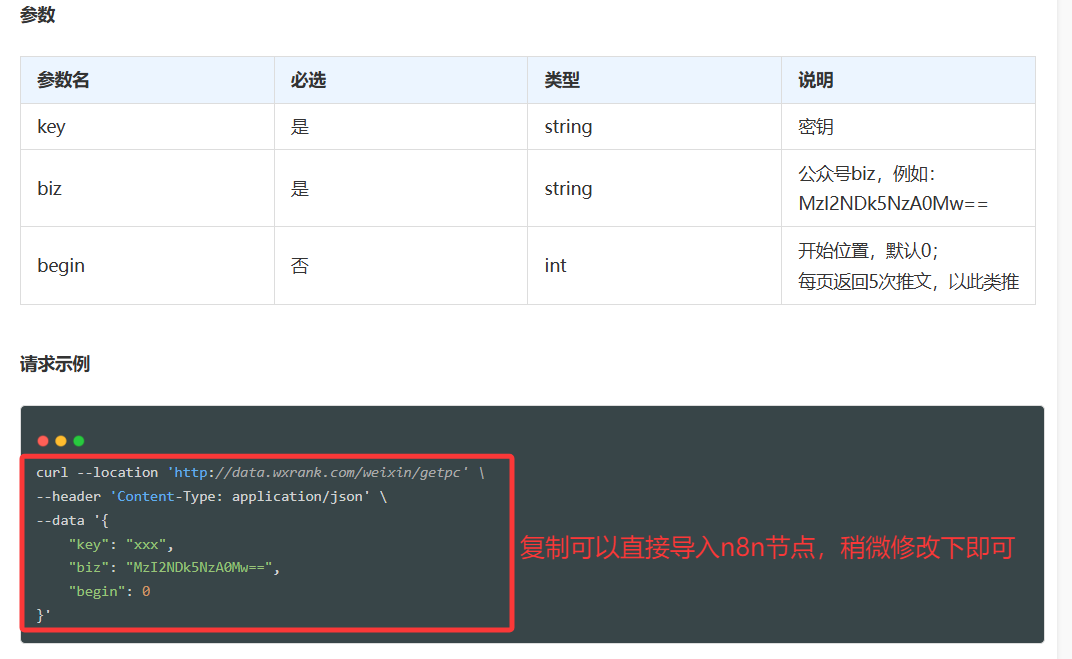Click the yellow window dot in code block

click(60, 440)
